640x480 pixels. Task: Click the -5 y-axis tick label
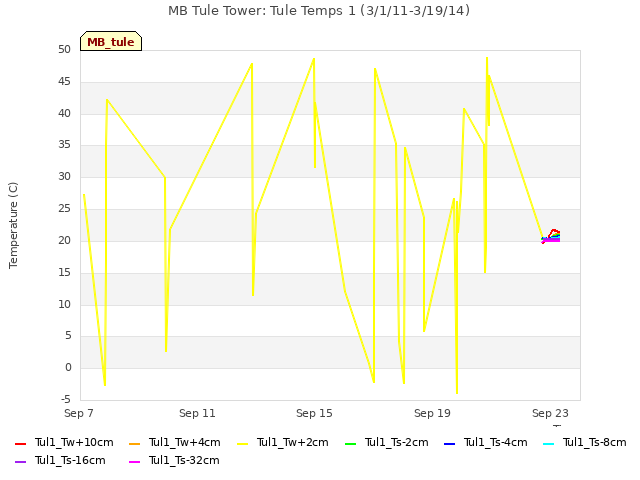pyautogui.click(x=66, y=399)
